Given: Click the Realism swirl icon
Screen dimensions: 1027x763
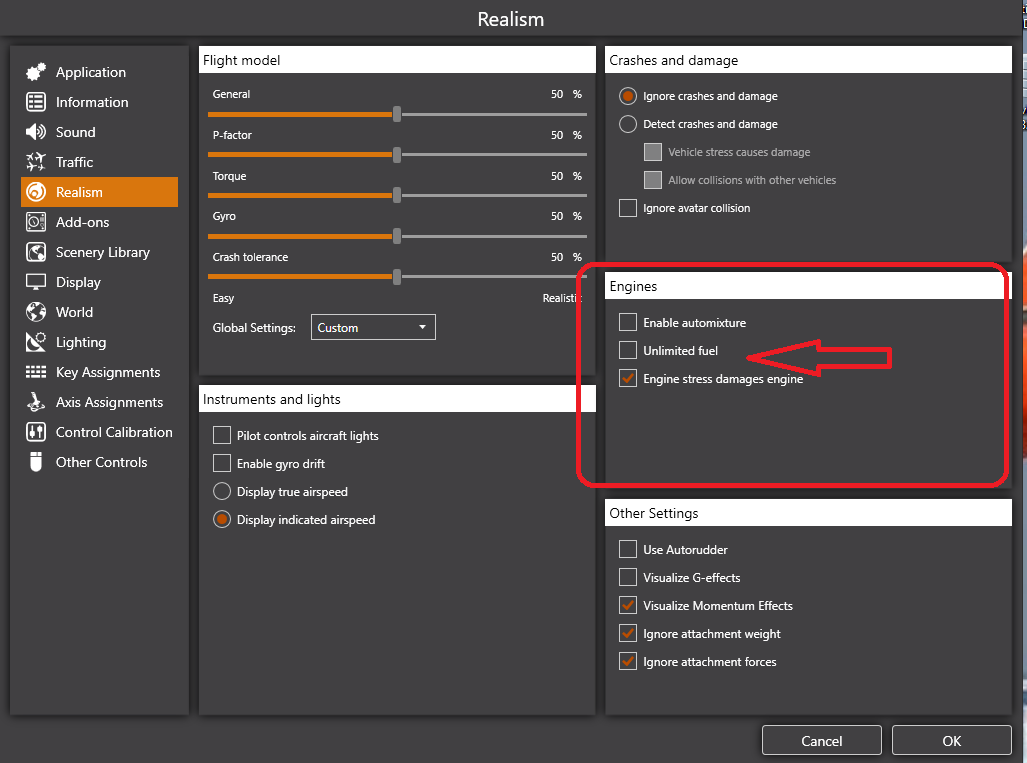Looking at the screenshot, I should (x=36, y=192).
